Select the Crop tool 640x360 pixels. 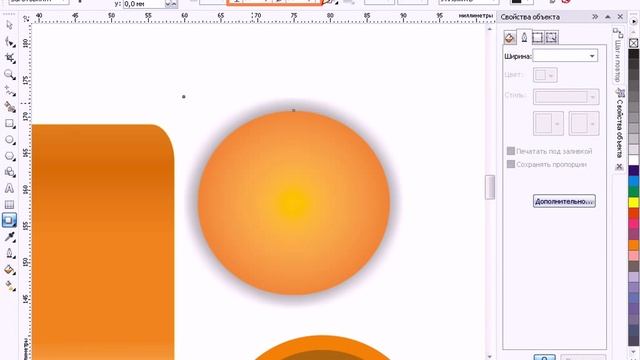coord(10,58)
